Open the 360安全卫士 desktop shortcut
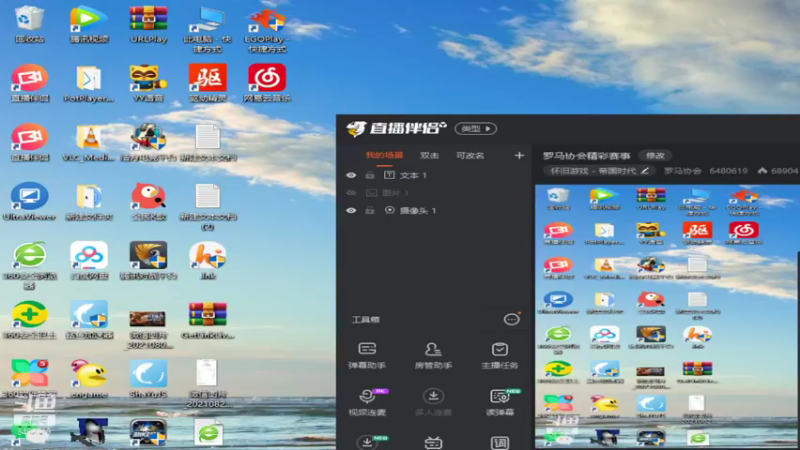 29,320
